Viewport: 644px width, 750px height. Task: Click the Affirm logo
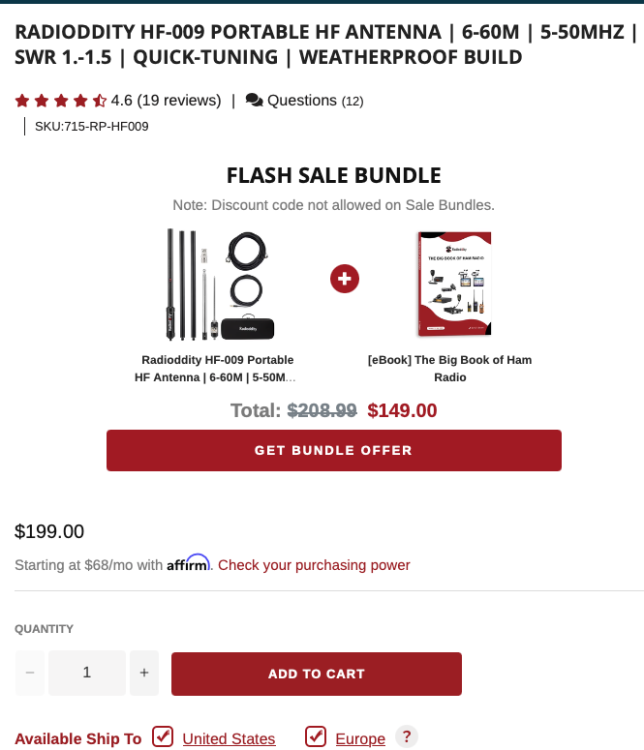(188, 563)
